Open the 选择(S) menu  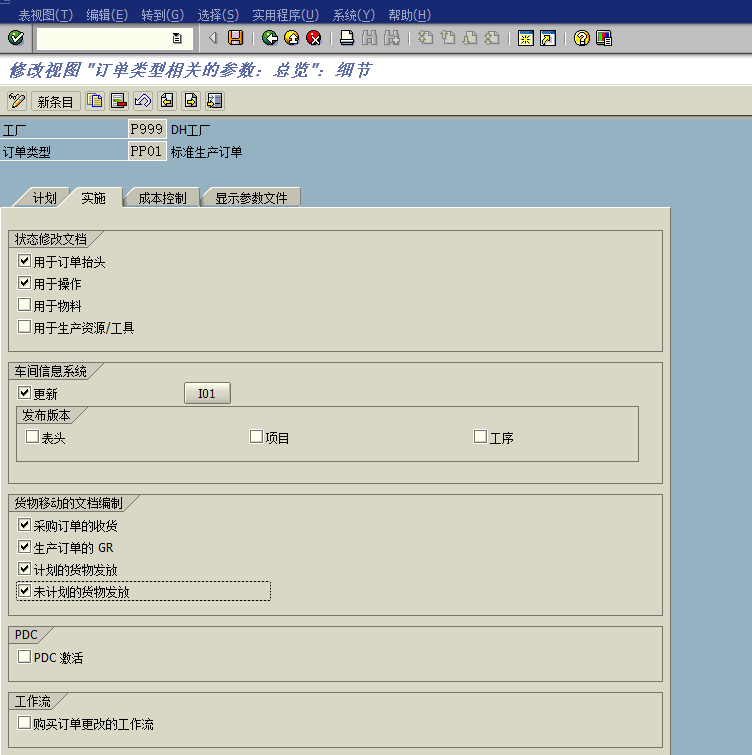point(218,15)
